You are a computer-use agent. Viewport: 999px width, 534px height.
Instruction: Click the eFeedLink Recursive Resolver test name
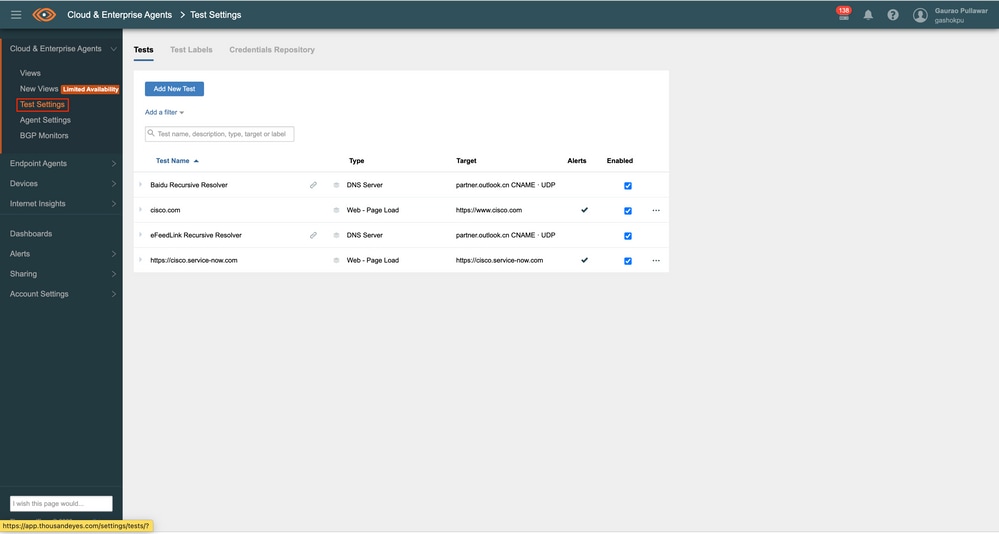click(196, 235)
